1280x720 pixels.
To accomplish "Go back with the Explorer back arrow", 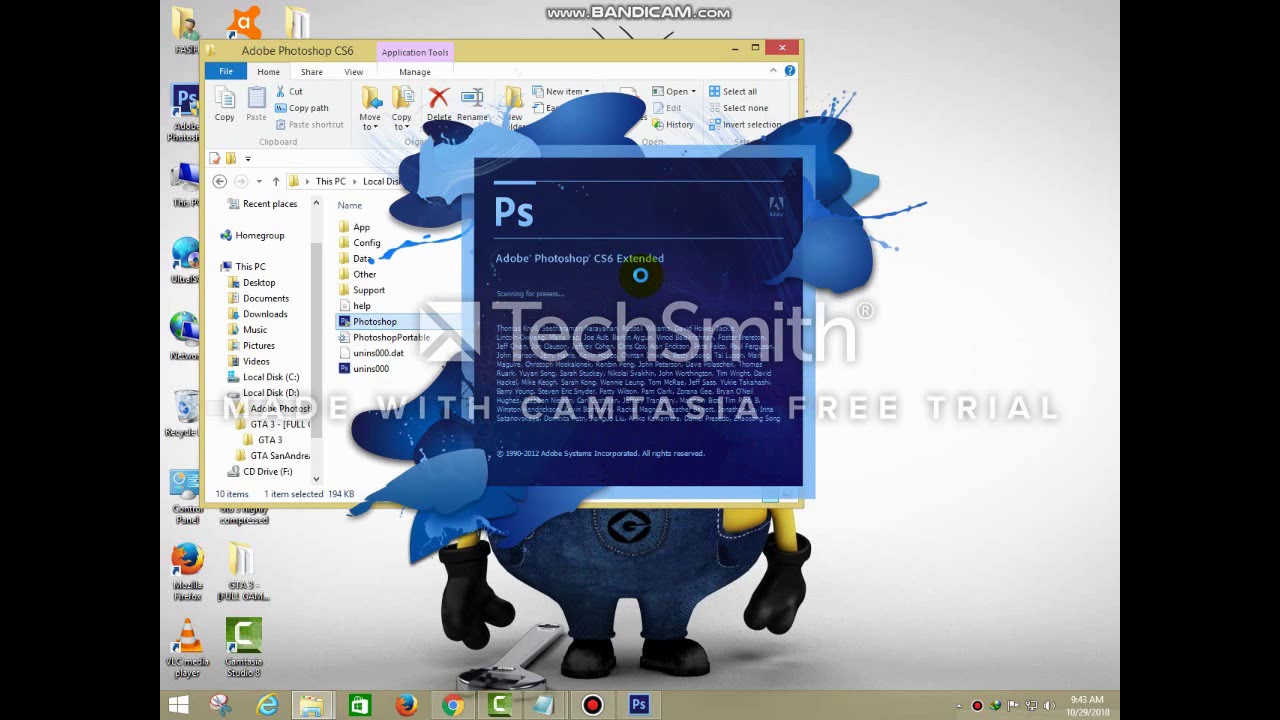I will click(x=220, y=181).
